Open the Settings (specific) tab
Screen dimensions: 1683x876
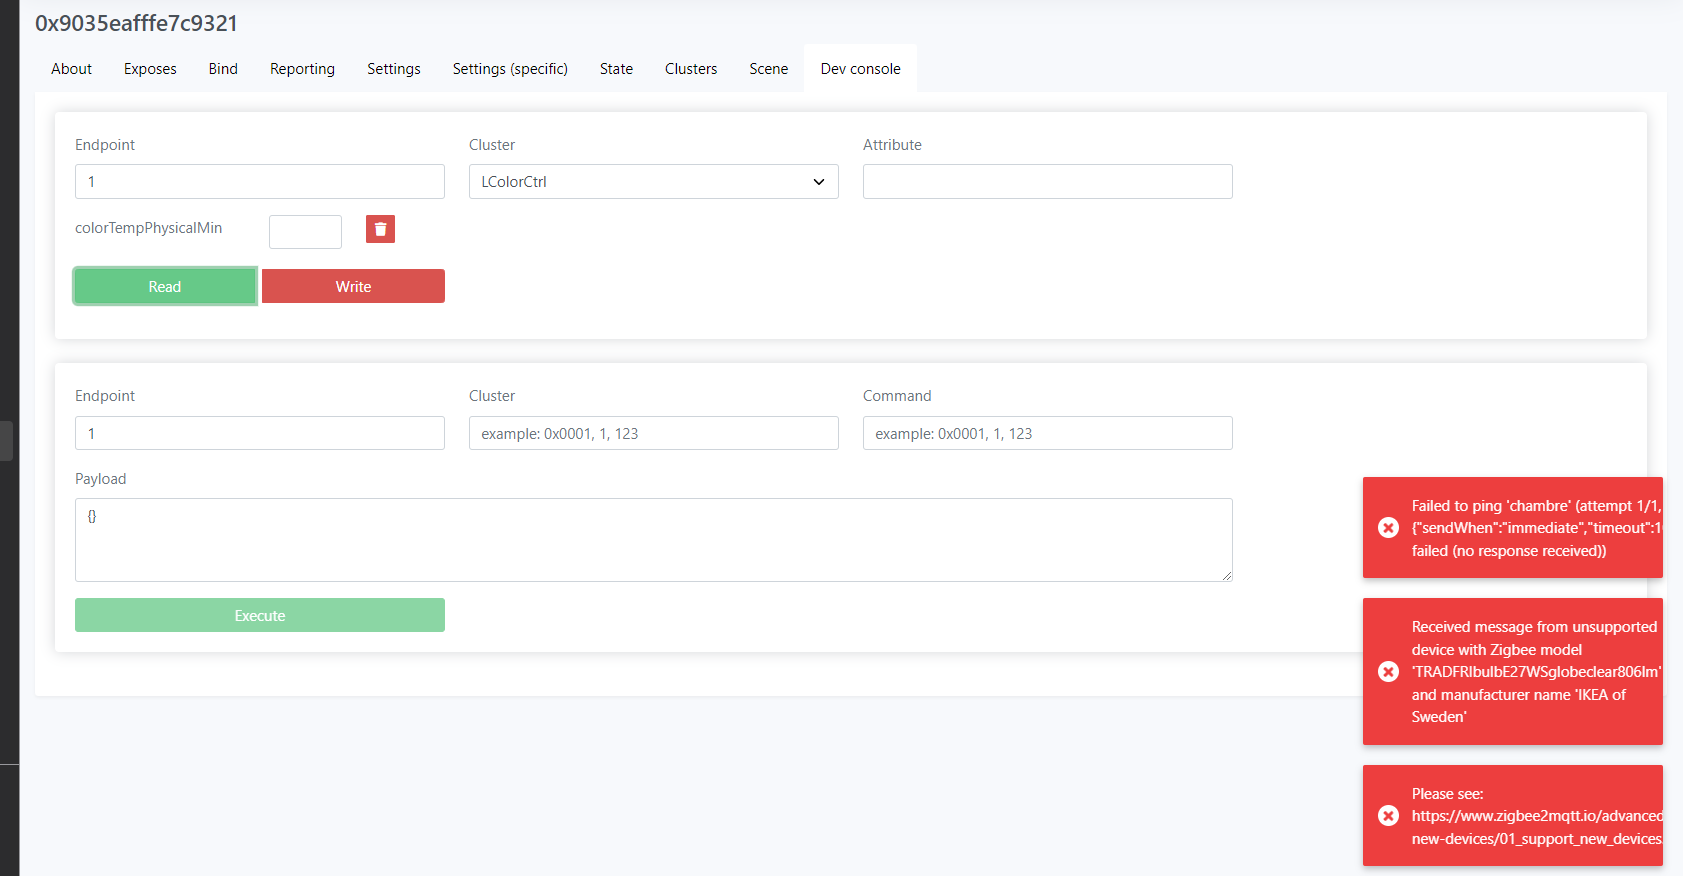510,69
